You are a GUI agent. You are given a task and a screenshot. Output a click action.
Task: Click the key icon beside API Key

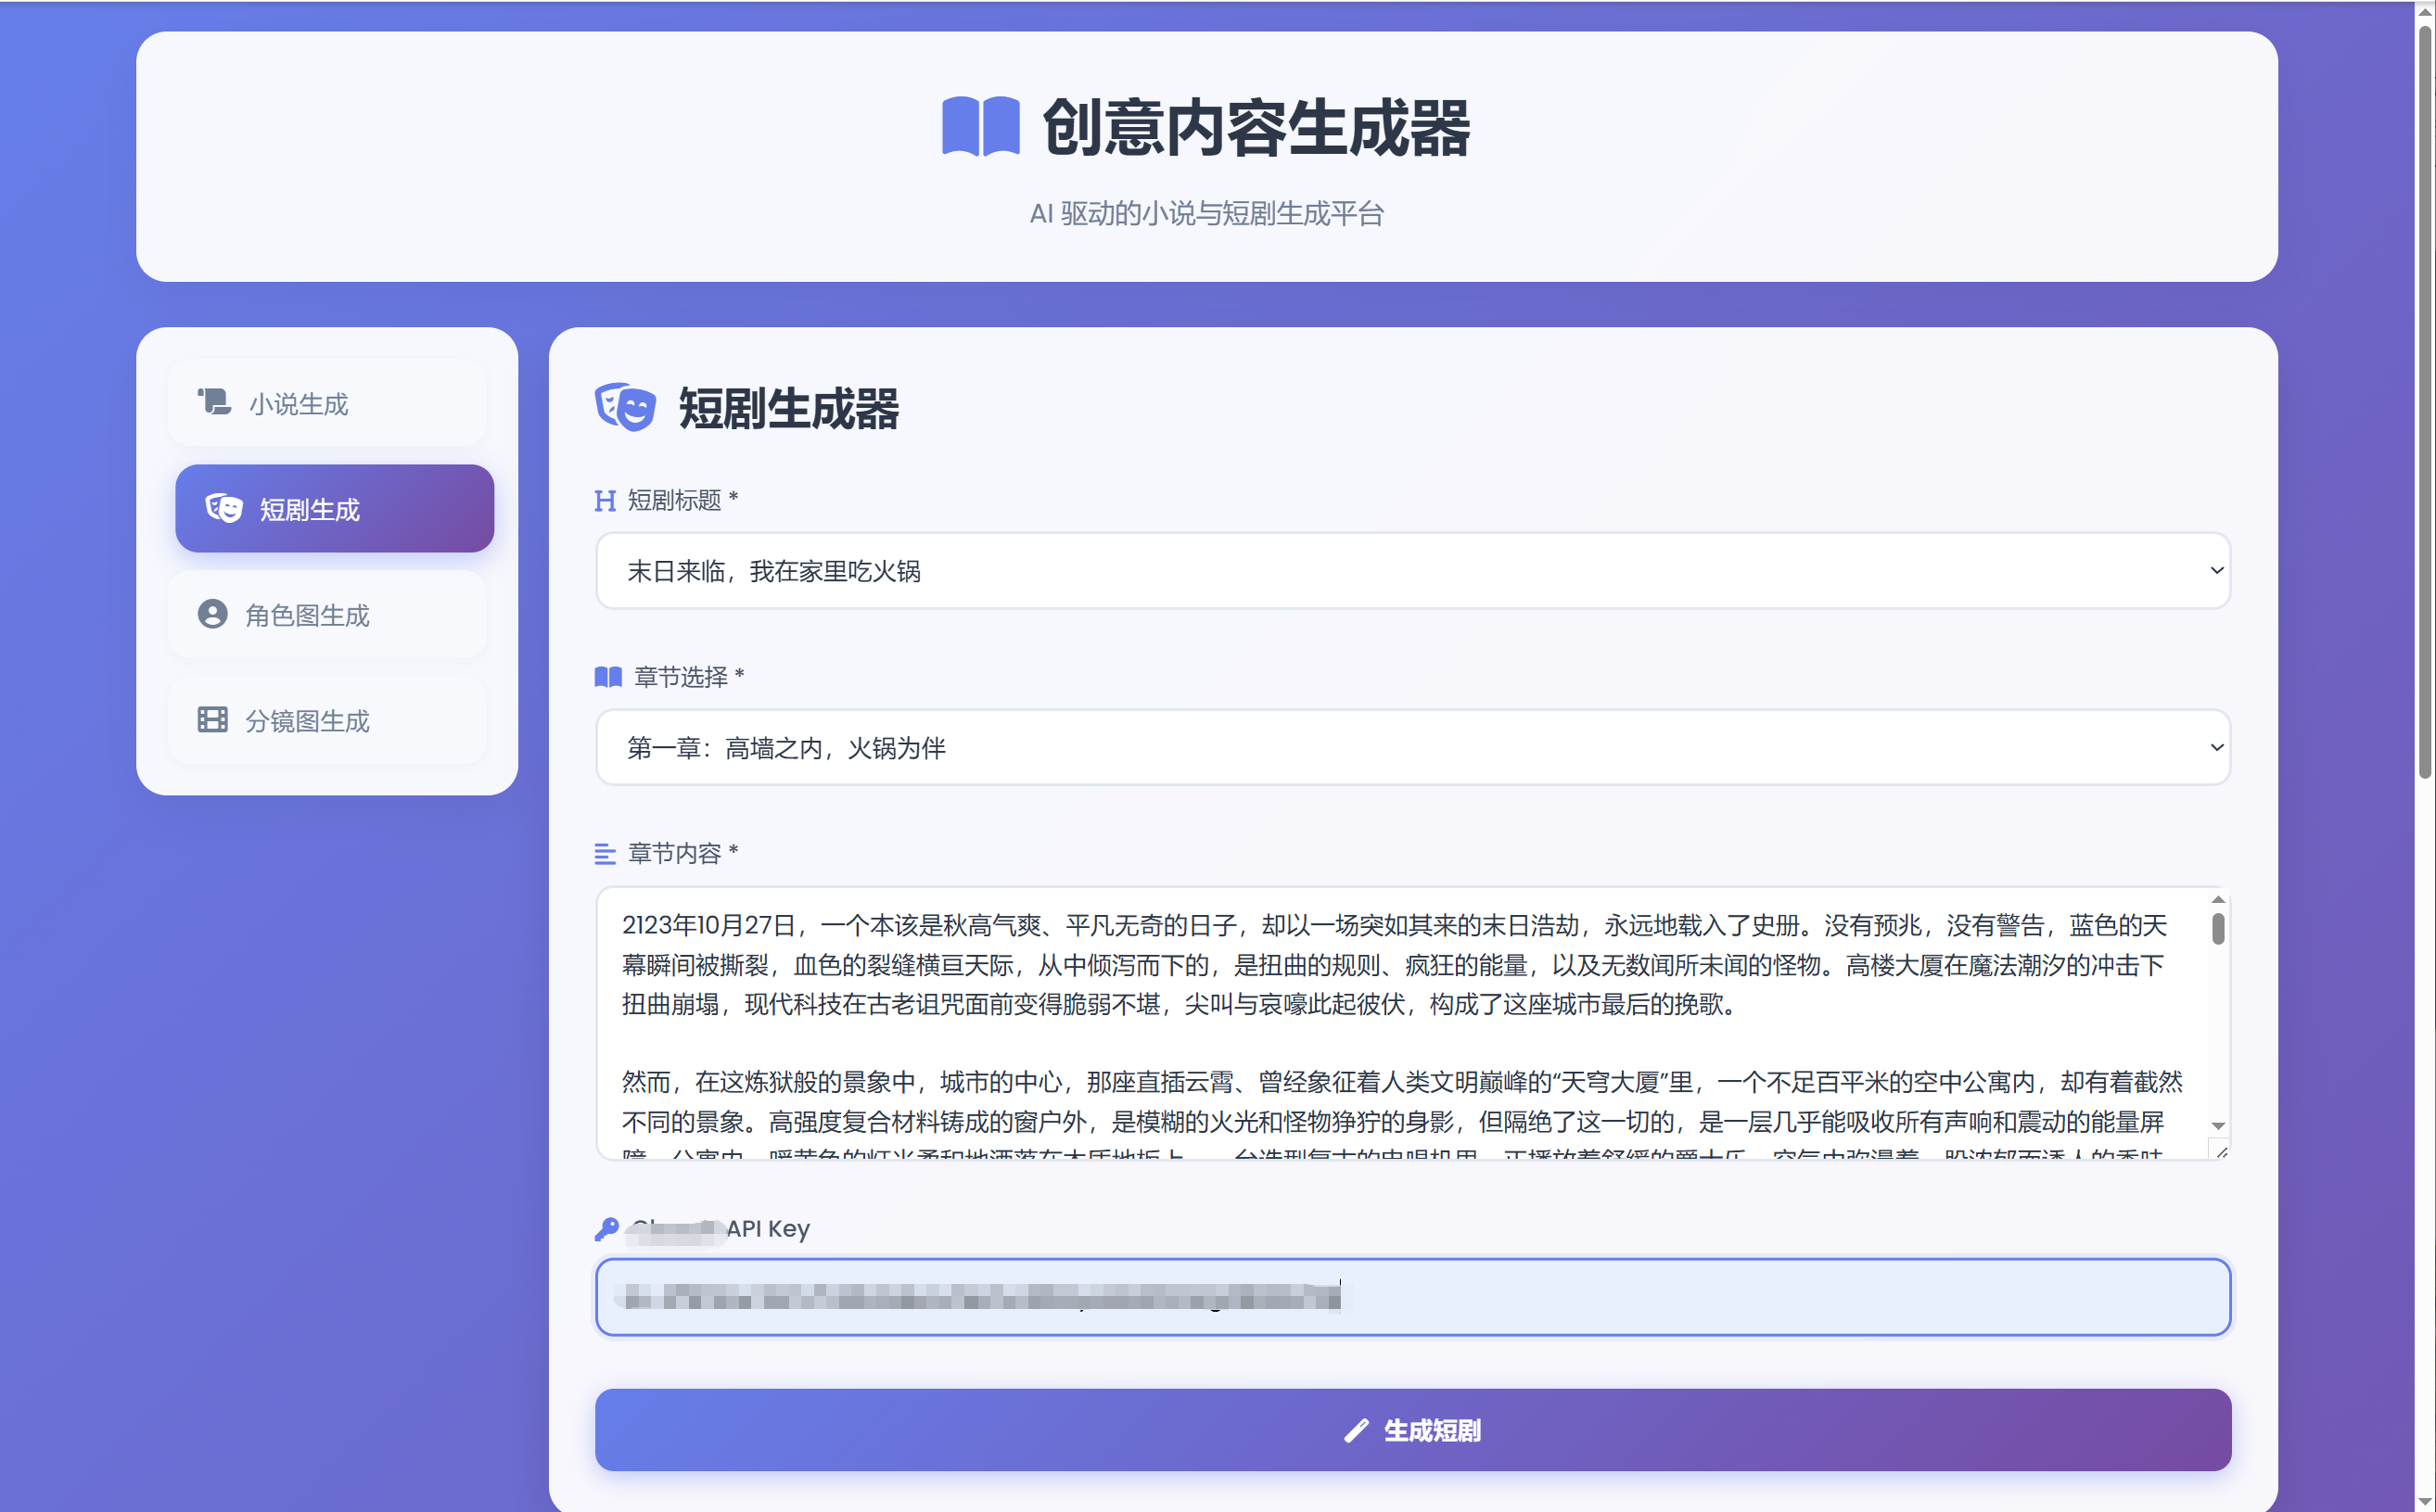pos(606,1229)
